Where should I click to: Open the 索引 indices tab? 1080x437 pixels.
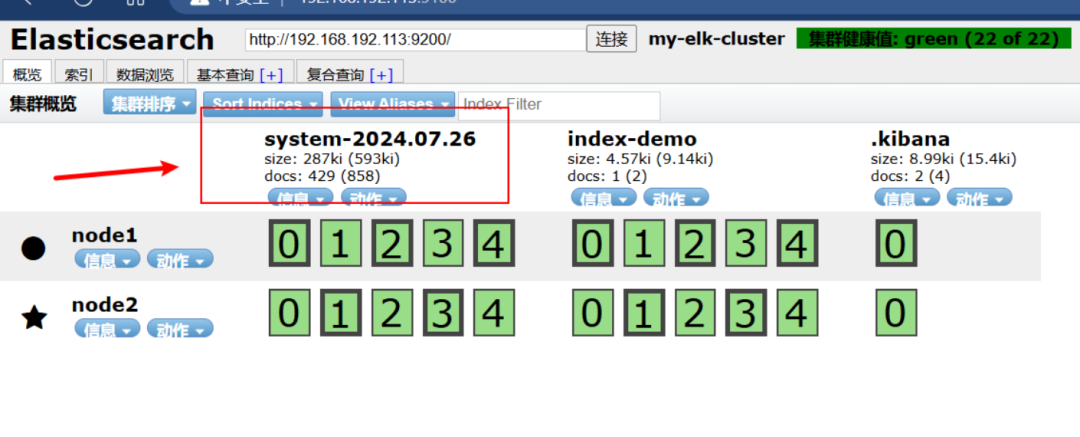79,74
